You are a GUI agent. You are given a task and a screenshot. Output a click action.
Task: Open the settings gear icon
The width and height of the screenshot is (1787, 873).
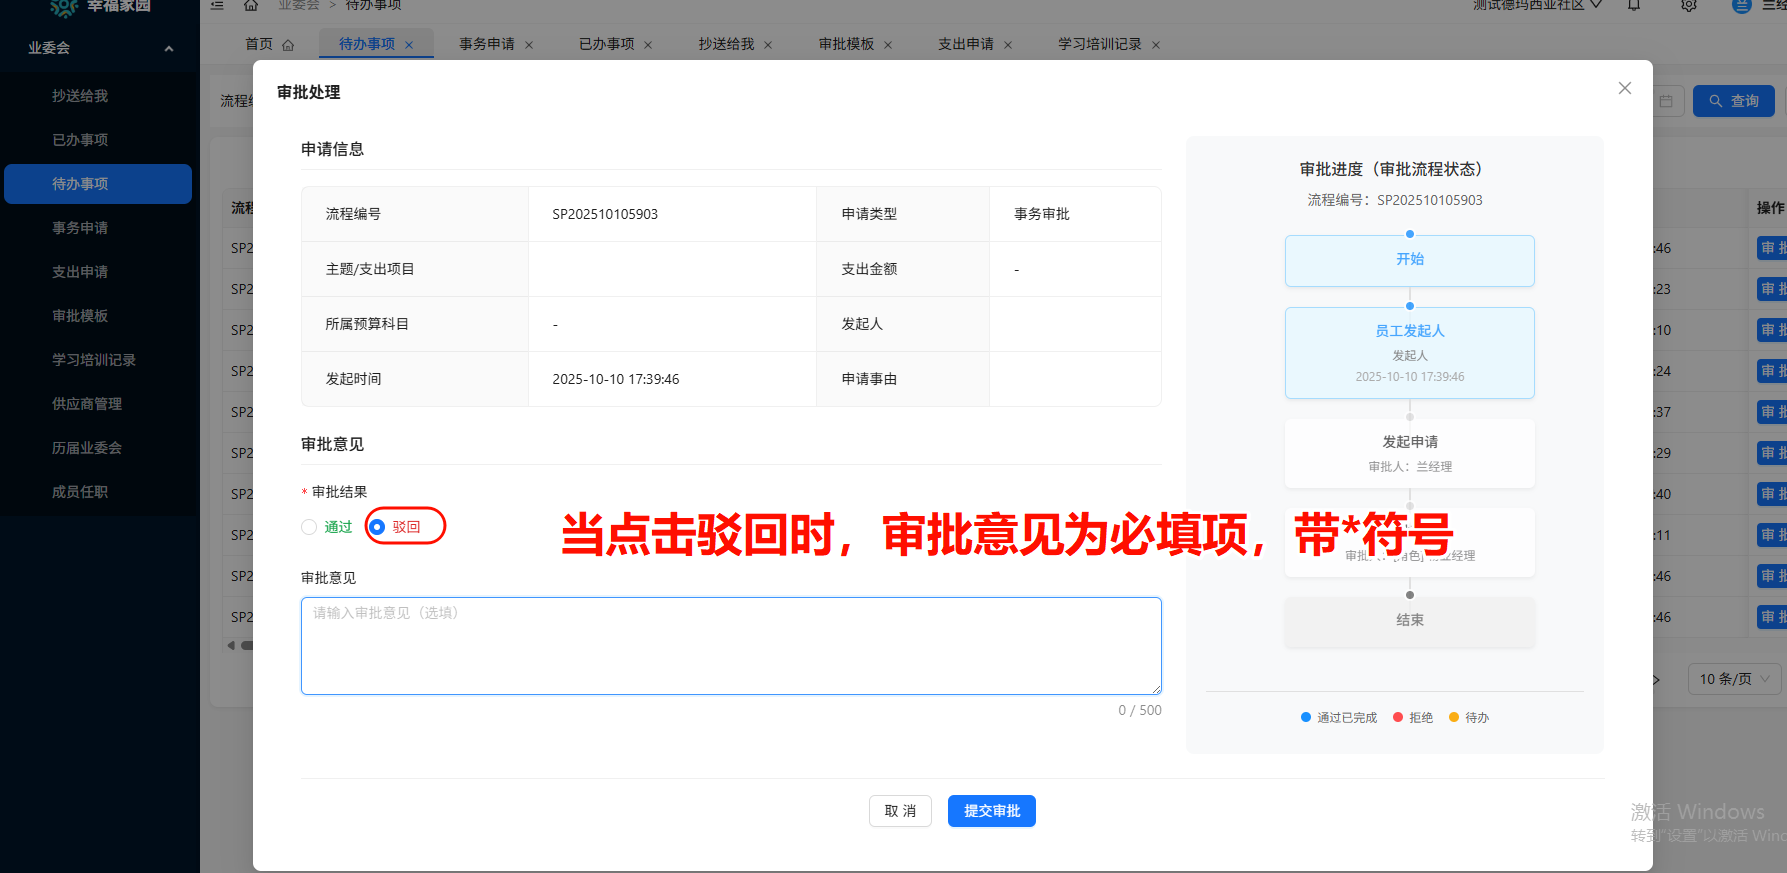click(1688, 5)
